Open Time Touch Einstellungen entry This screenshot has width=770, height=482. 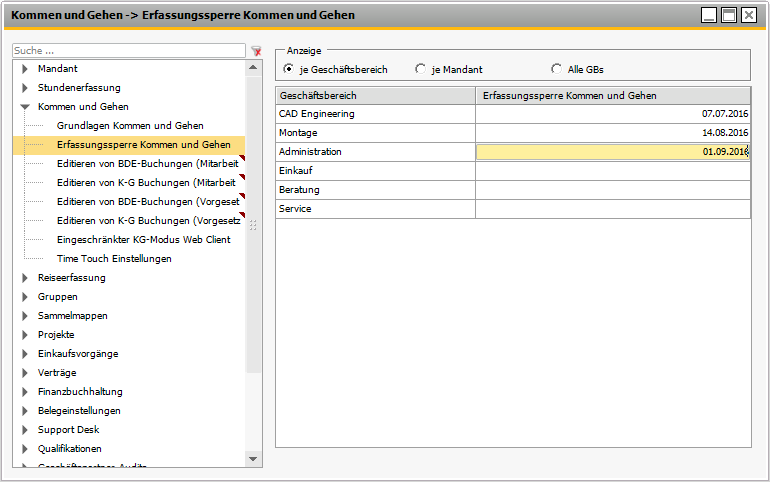click(114, 259)
